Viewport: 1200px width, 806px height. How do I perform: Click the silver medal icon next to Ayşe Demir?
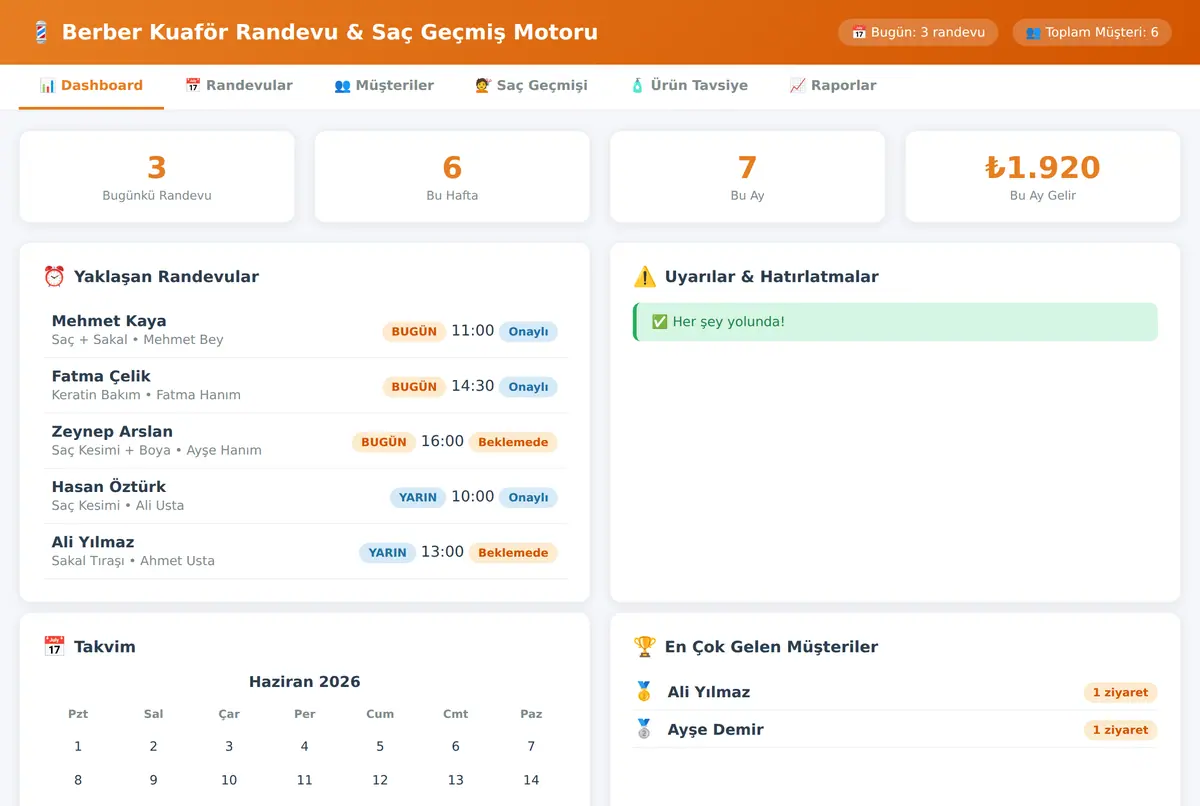[644, 730]
